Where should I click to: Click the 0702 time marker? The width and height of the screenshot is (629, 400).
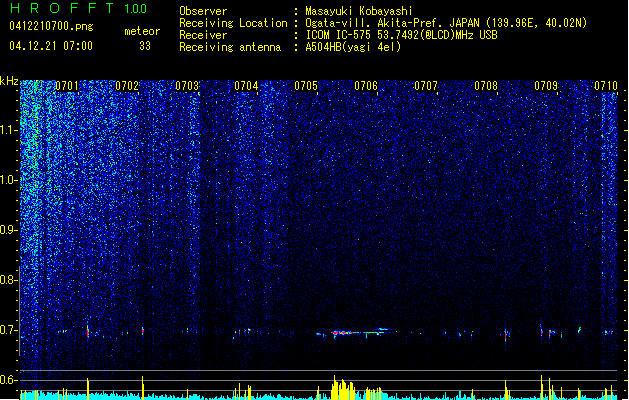(x=127, y=86)
